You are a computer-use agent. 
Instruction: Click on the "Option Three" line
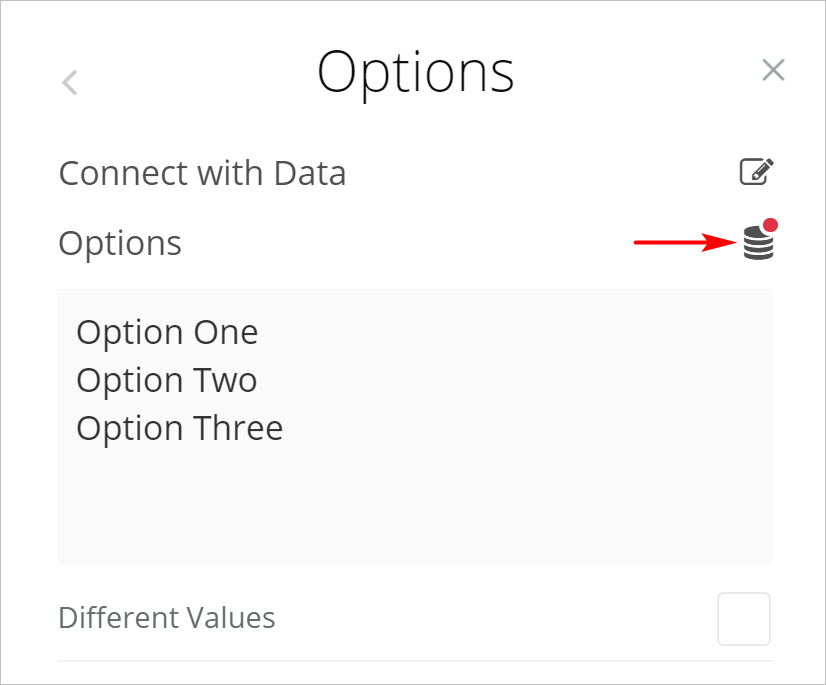[x=180, y=428]
